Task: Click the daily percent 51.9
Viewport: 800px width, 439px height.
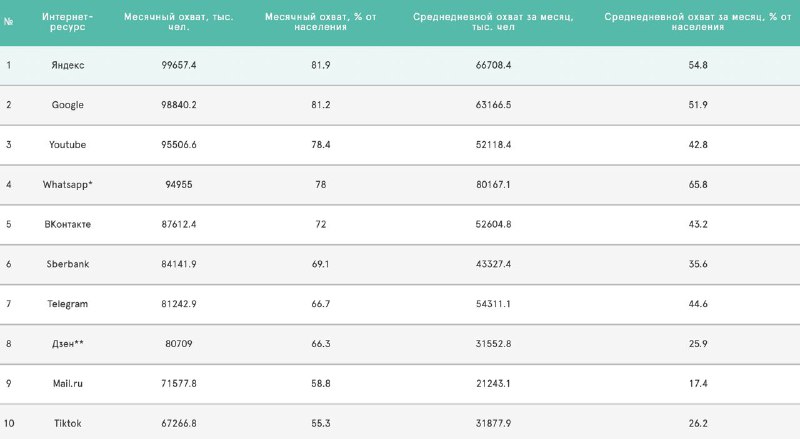Action: tap(697, 105)
